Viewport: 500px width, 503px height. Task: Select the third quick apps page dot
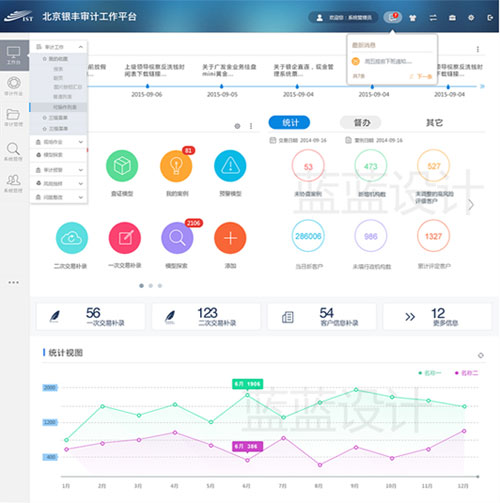coord(160,286)
